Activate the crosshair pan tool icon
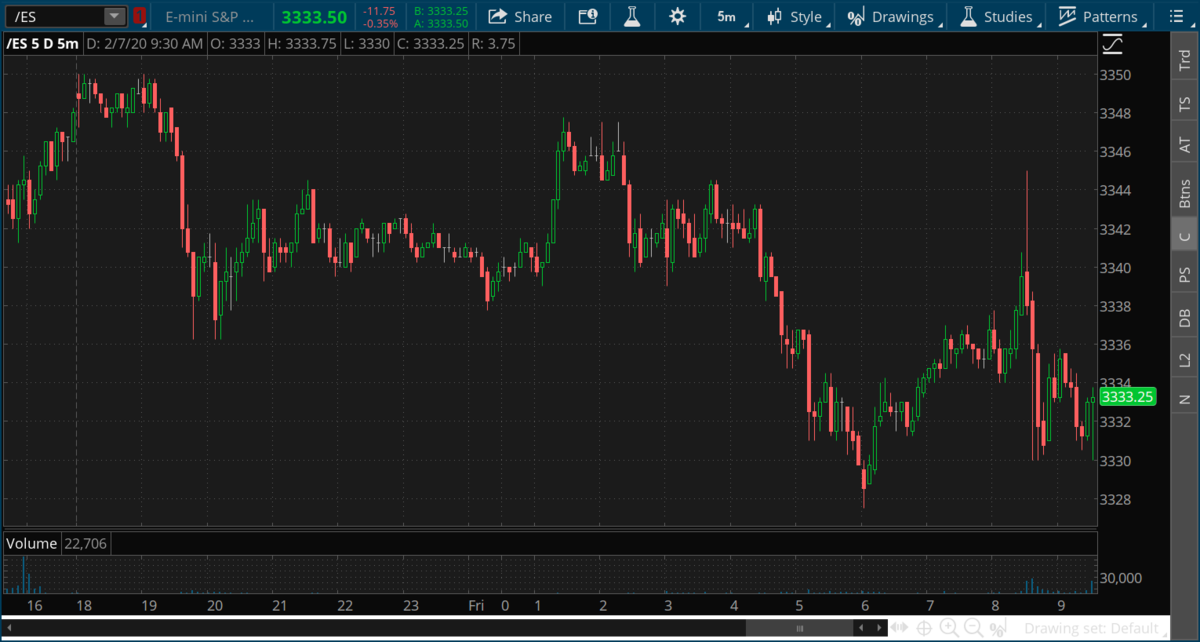Viewport: 1200px width, 642px height. [925, 629]
